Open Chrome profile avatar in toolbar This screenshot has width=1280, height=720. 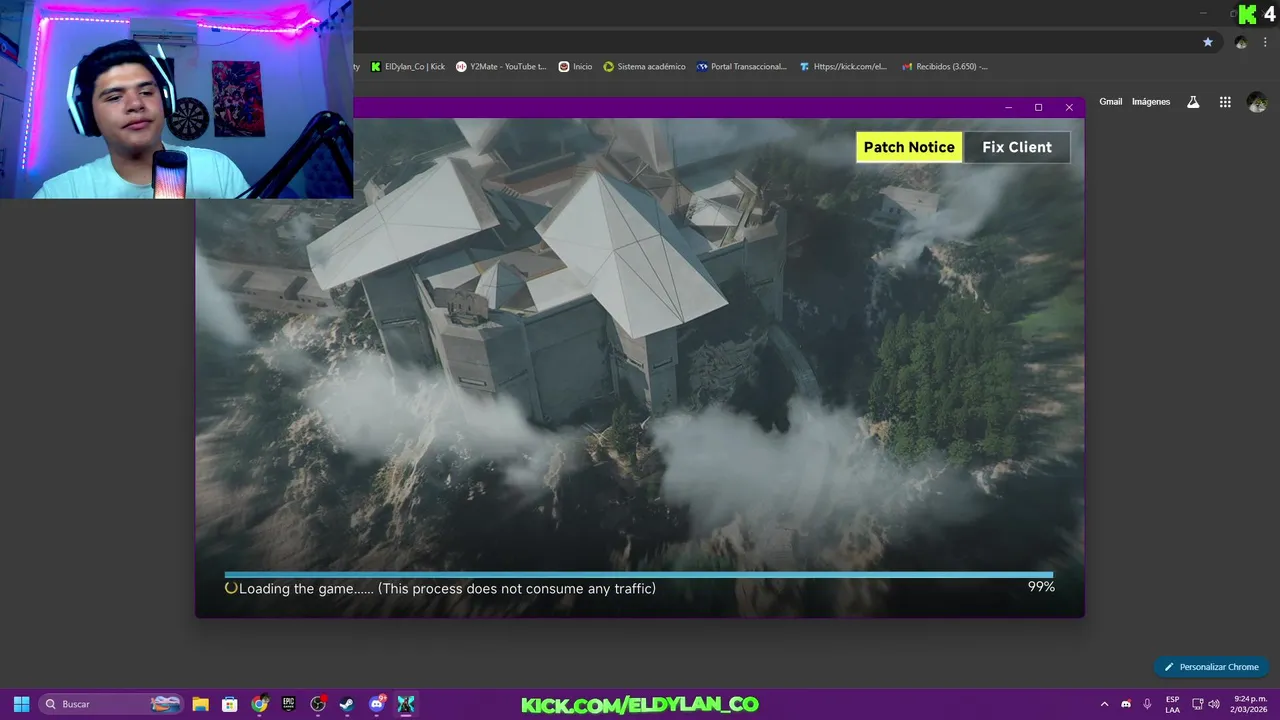pos(1241,42)
